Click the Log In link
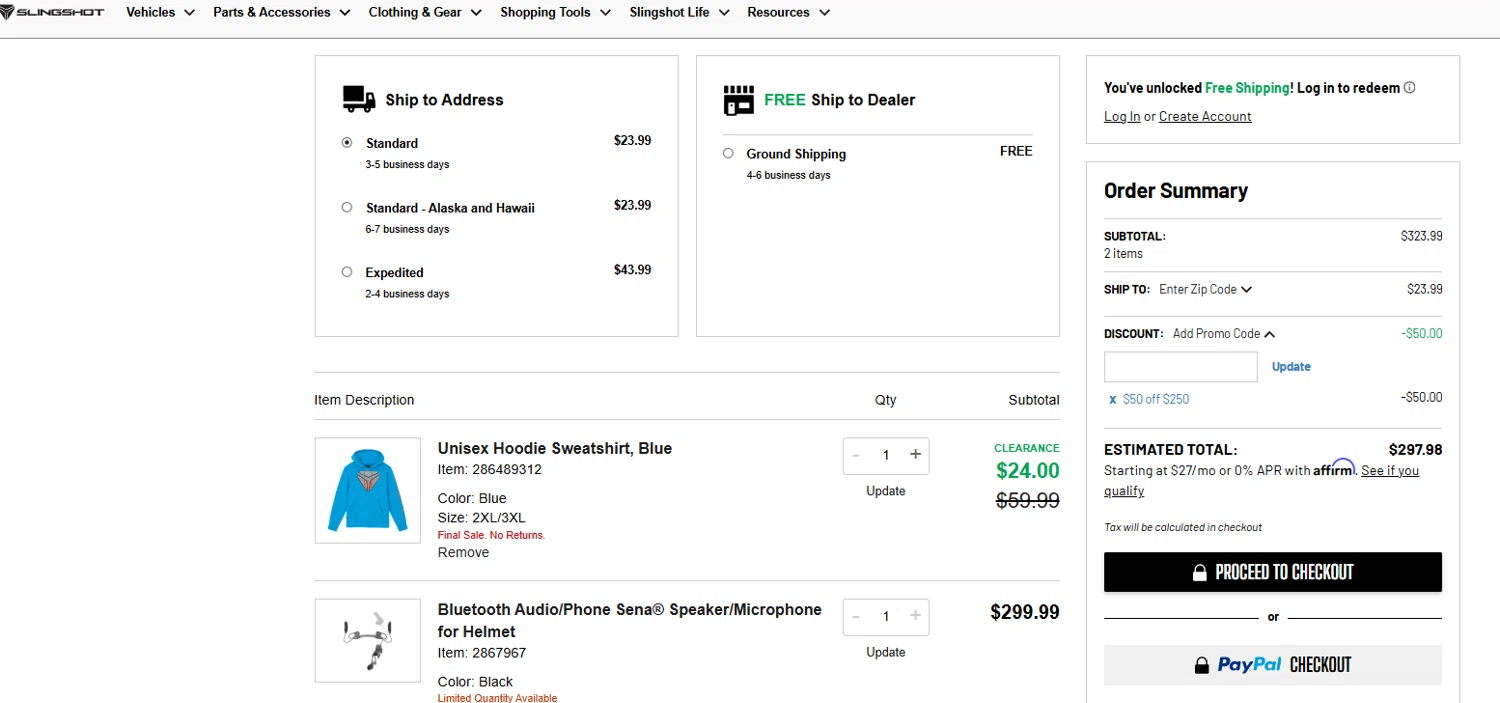This screenshot has height=703, width=1500. tap(1122, 116)
